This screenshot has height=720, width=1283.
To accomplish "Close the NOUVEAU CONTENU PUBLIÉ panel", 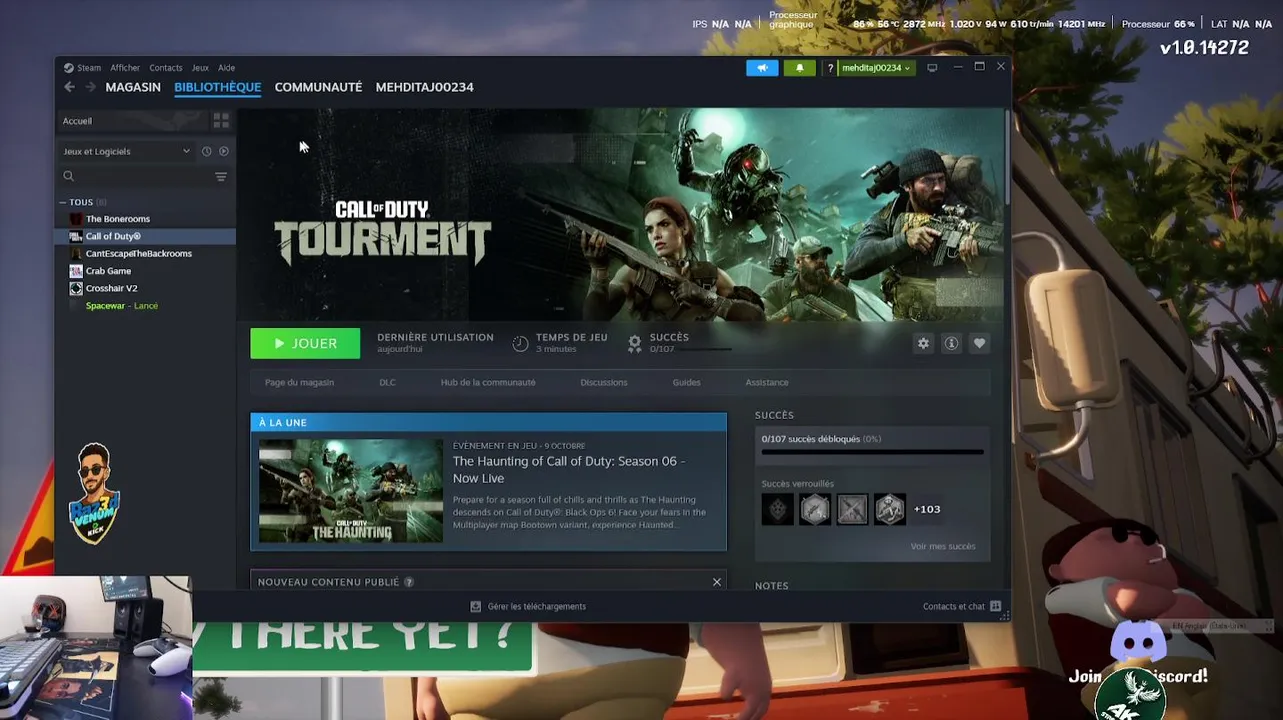I will coord(716,582).
